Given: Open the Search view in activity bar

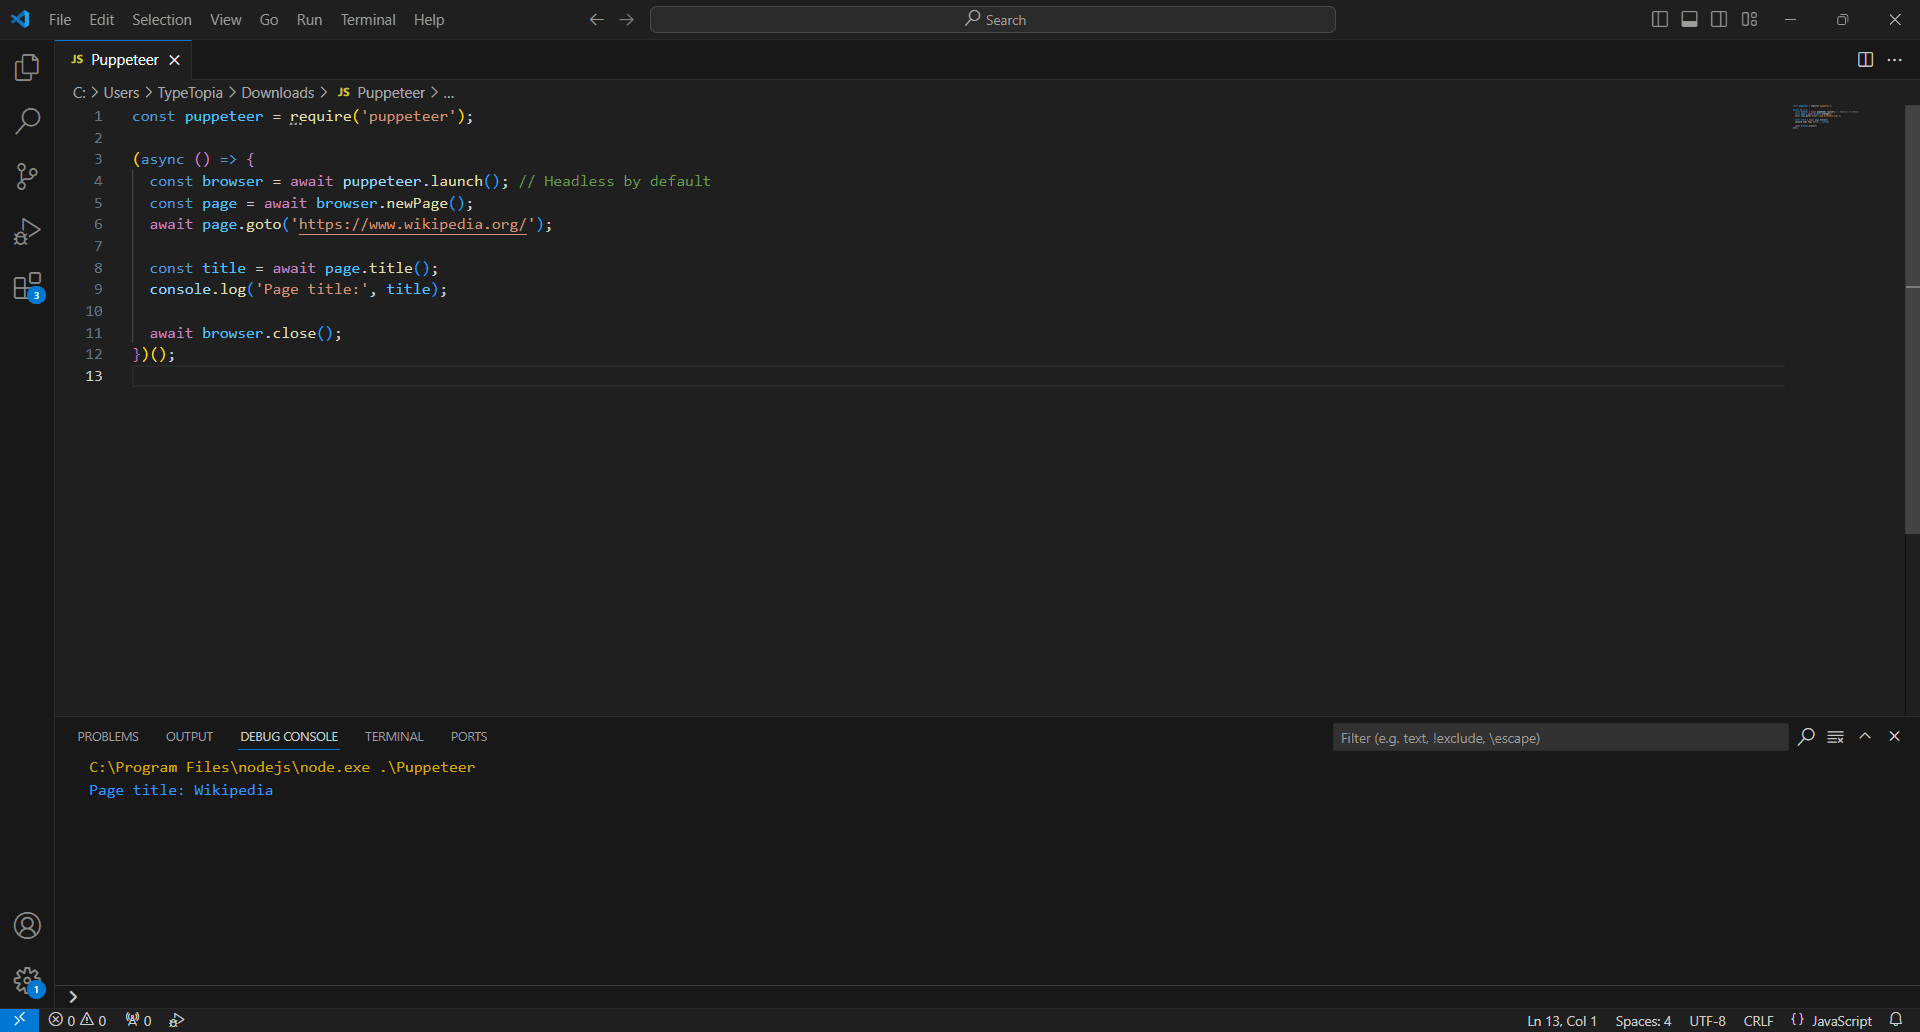Looking at the screenshot, I should tap(27, 122).
